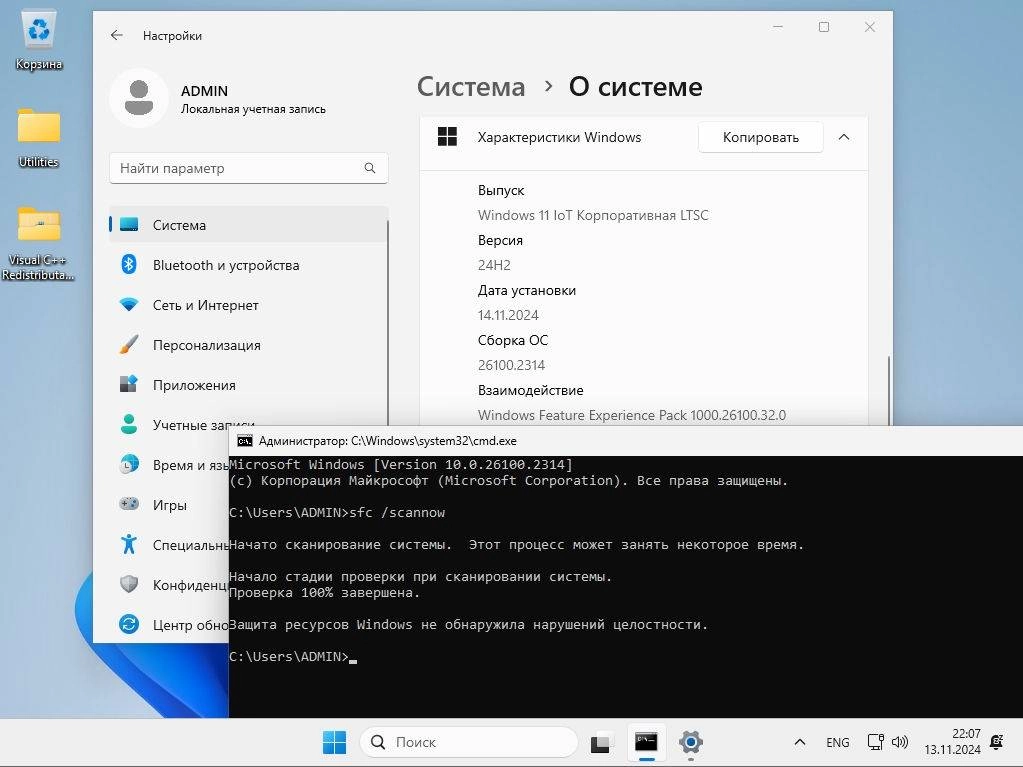Open Сеть и Интернет settings
Screen dimensions: 1023x767
[249, 305]
